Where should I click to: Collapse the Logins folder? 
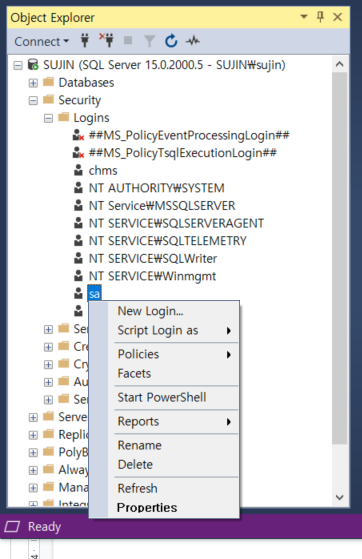pyautogui.click(x=49, y=118)
